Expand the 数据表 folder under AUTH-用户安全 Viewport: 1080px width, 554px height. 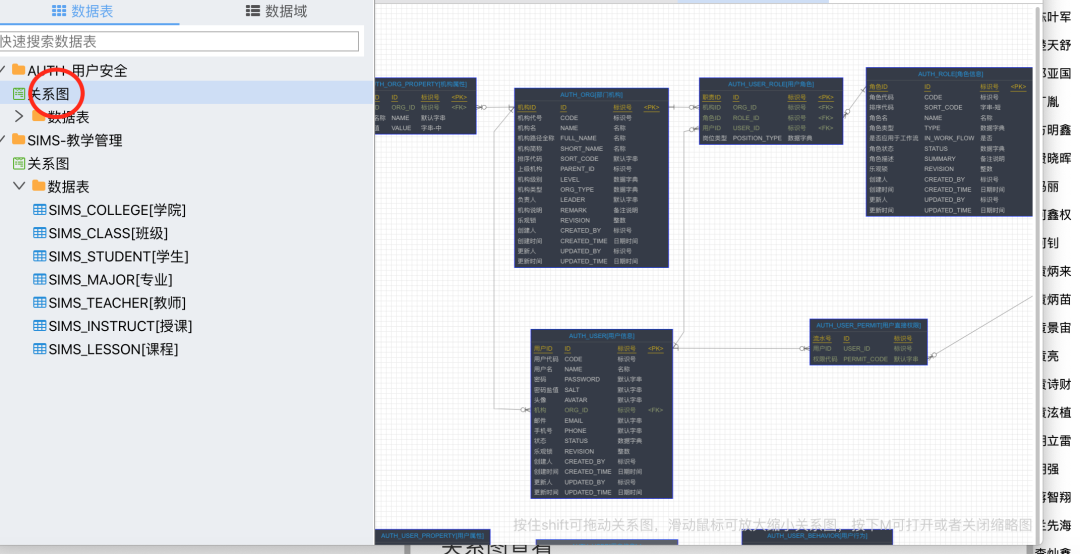(19, 116)
